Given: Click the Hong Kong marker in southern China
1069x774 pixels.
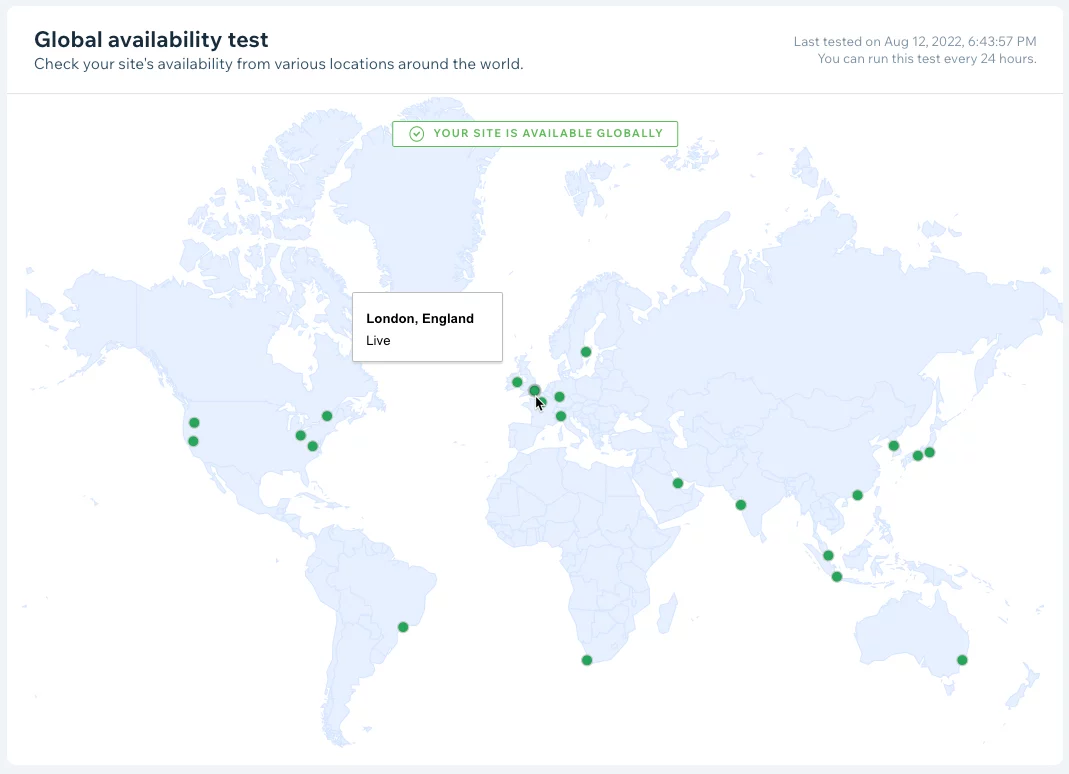Looking at the screenshot, I should 857,495.
